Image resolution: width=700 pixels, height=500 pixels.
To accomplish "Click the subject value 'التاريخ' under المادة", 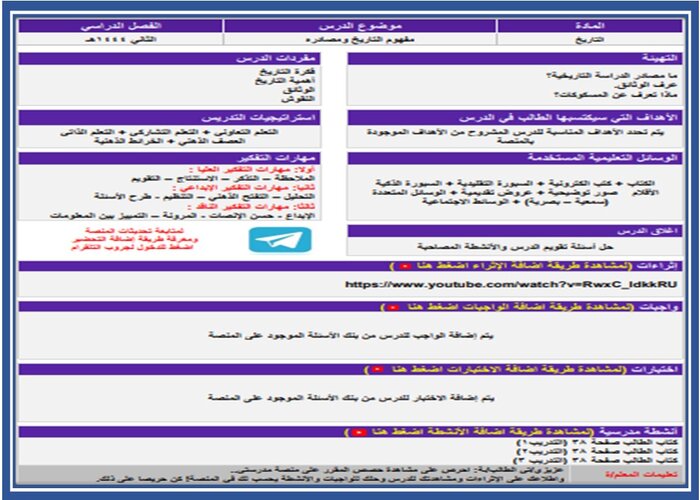I will (590, 39).
